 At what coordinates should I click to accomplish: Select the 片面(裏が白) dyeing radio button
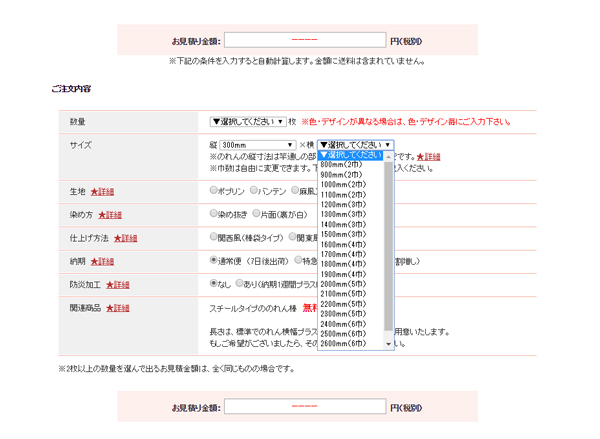pyautogui.click(x=256, y=213)
